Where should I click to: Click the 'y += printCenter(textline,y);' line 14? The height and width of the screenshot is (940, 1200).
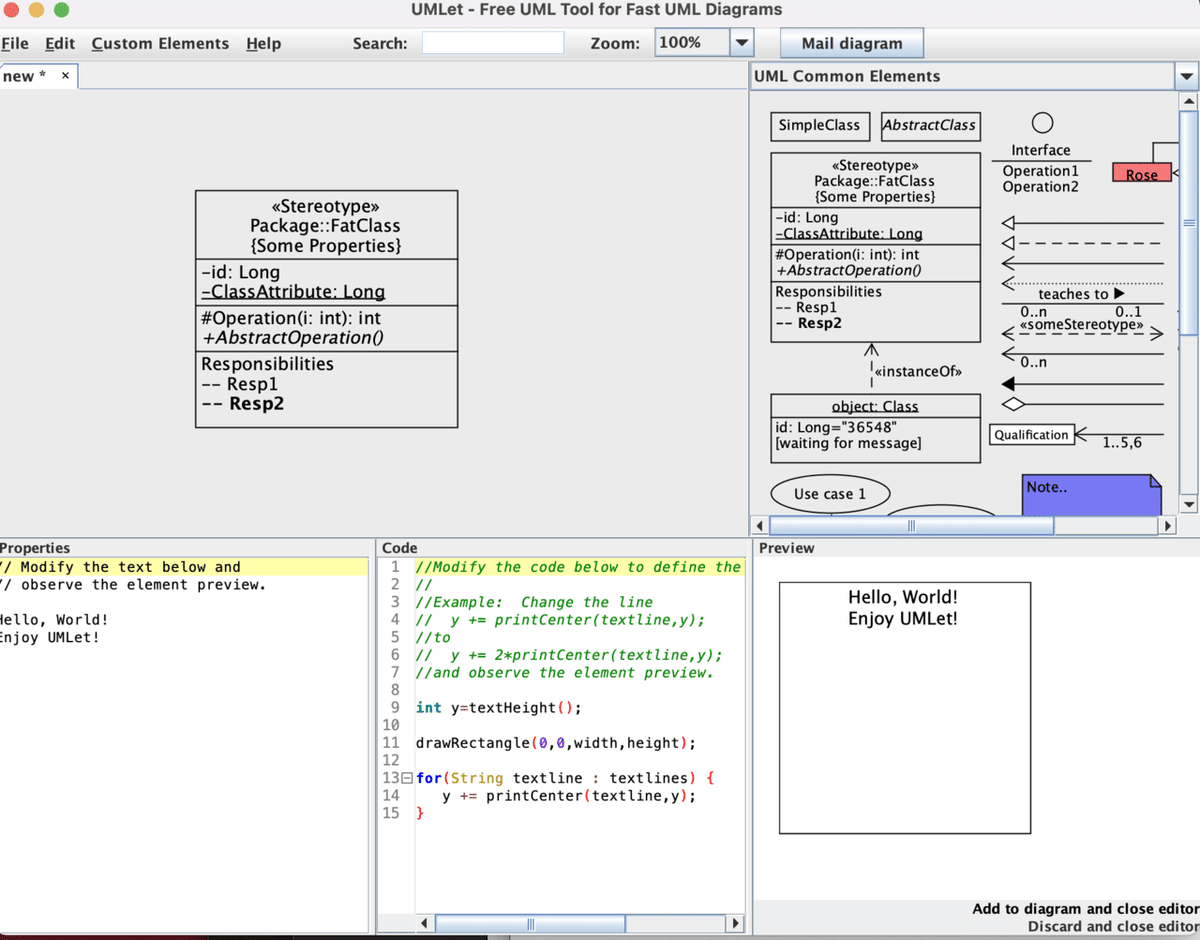click(x=569, y=796)
